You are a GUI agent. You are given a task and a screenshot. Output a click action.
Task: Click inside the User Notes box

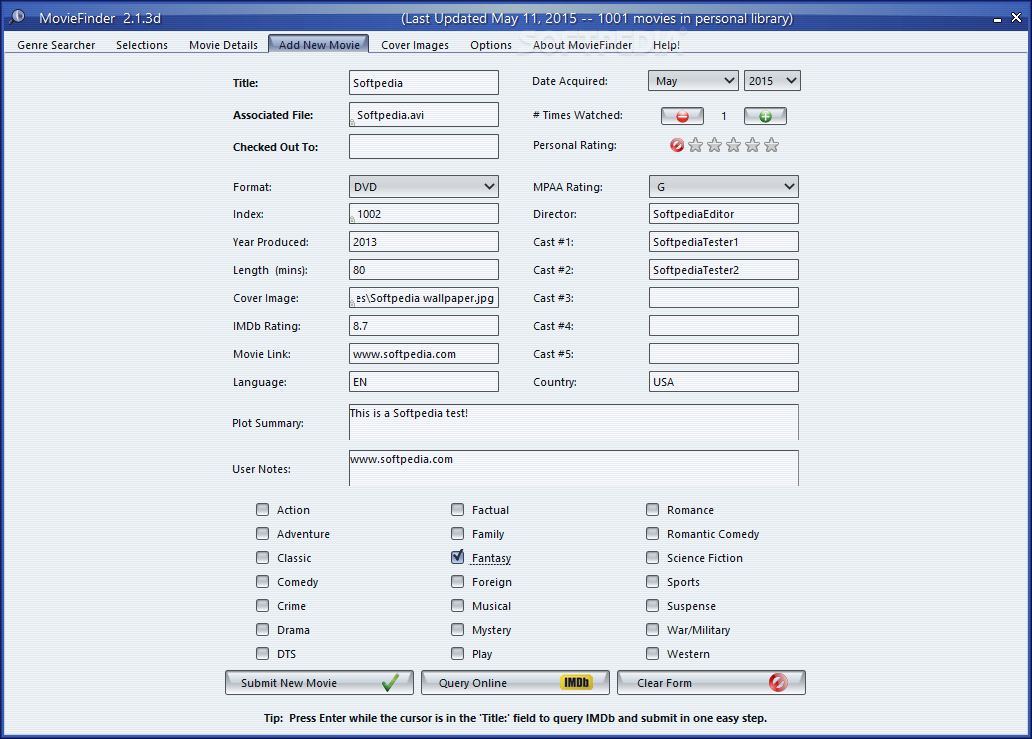point(573,468)
